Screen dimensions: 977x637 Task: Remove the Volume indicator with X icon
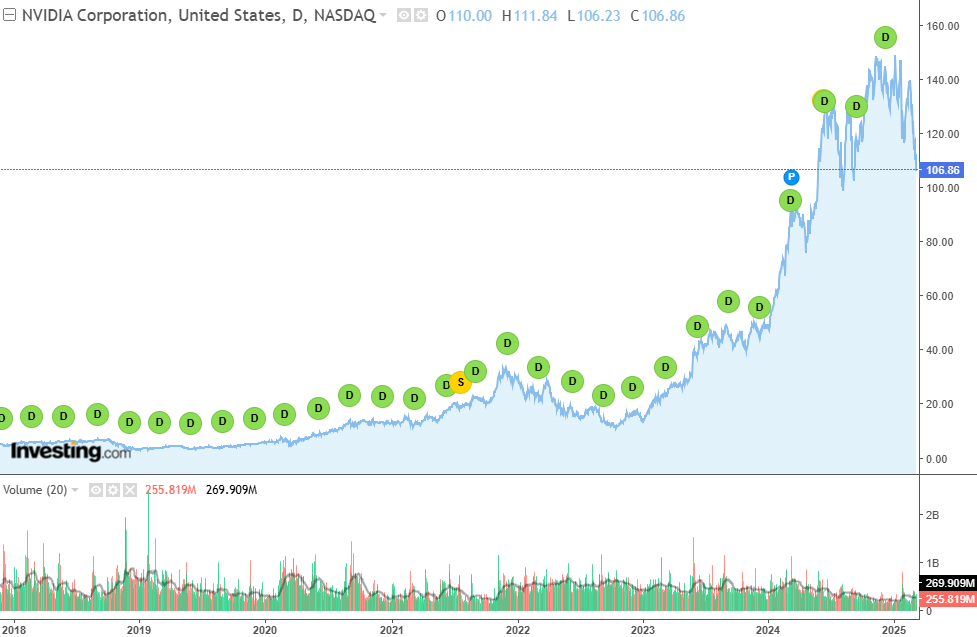(x=130, y=490)
